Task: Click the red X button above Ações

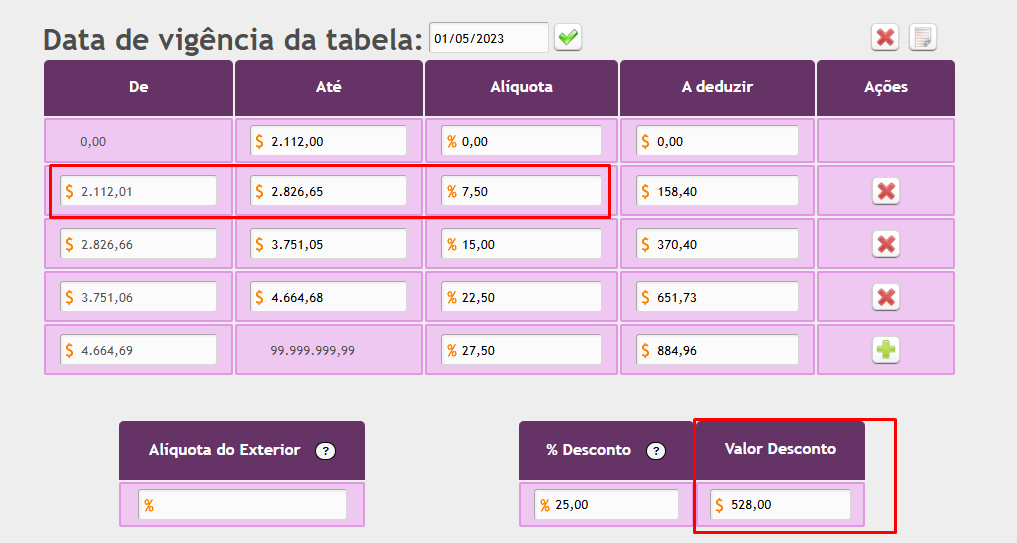Action: [885, 38]
